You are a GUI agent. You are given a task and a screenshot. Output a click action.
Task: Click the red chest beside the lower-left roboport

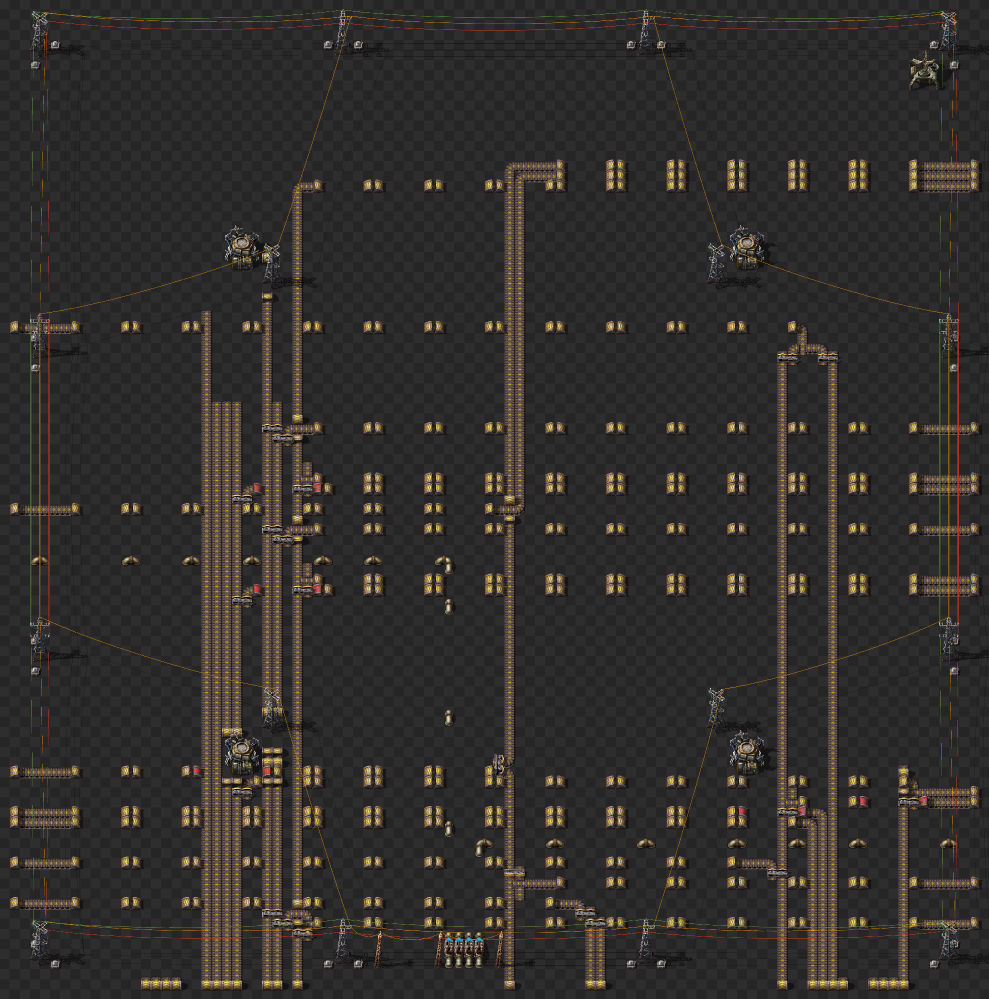click(267, 772)
